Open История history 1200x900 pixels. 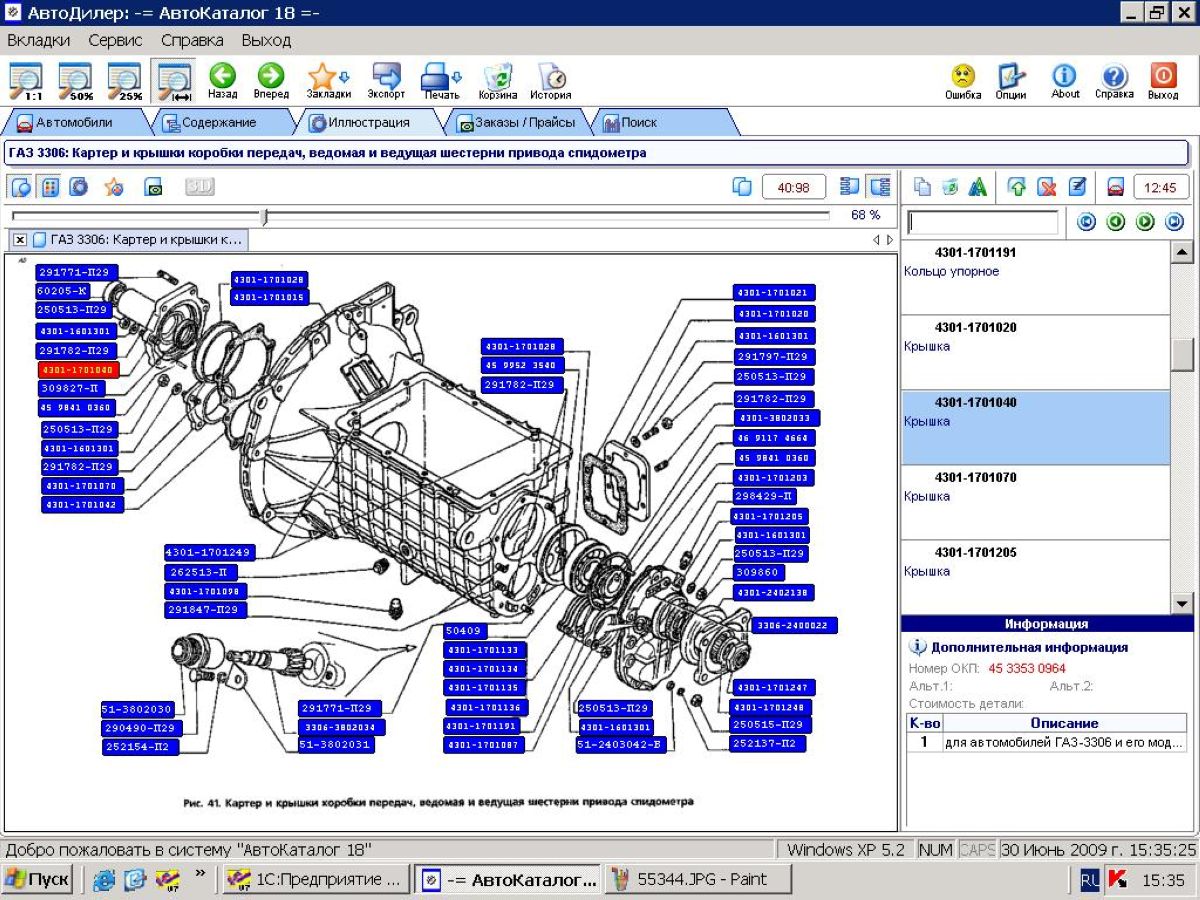coord(551,81)
